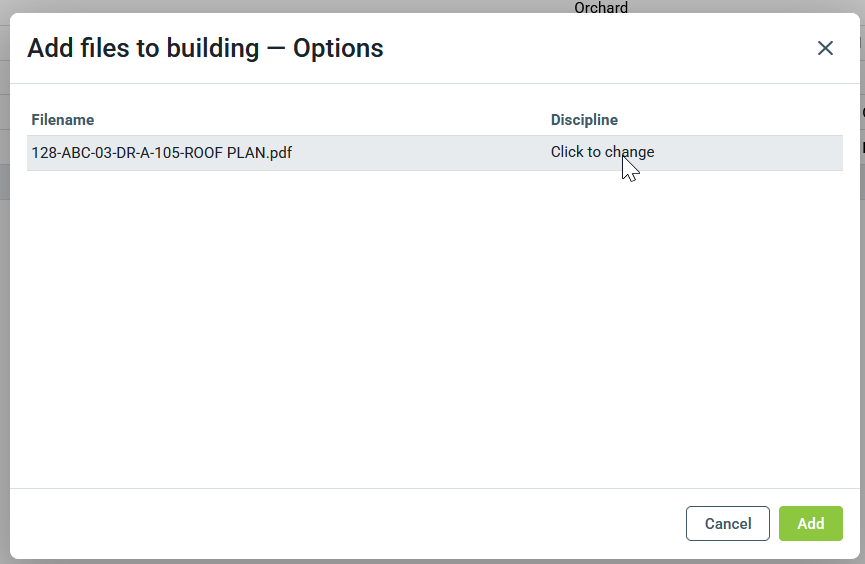Click highlighted row right of 'Click to change'
Image resolution: width=865 pixels, height=564 pixels.
point(750,153)
